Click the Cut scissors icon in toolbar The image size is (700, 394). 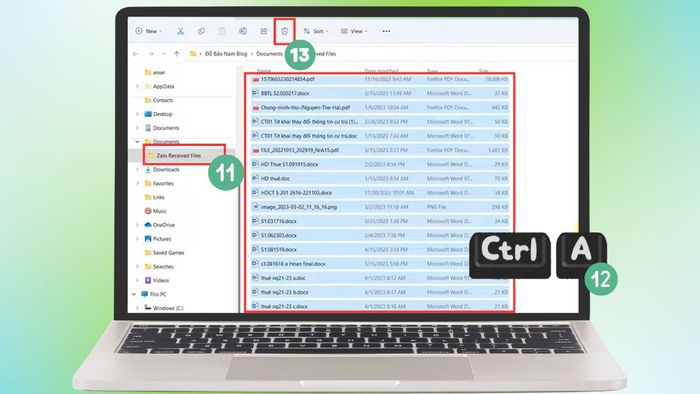click(180, 31)
